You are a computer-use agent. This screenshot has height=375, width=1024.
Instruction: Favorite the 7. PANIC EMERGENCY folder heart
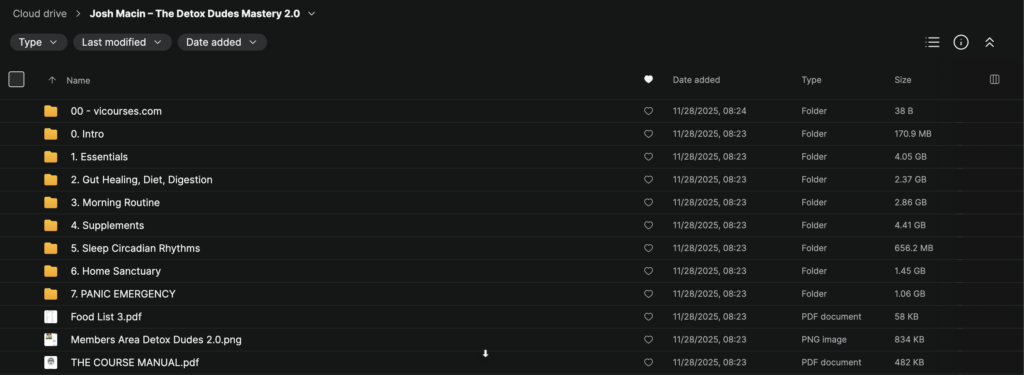point(648,294)
